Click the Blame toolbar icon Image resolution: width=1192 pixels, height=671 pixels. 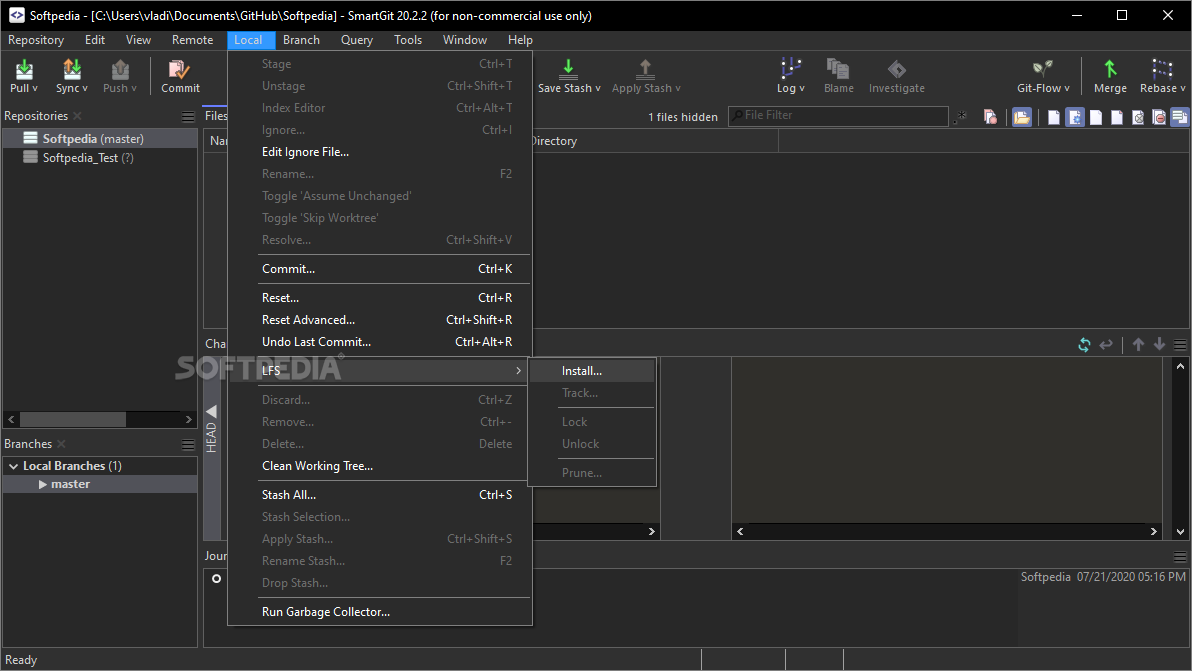pos(838,69)
